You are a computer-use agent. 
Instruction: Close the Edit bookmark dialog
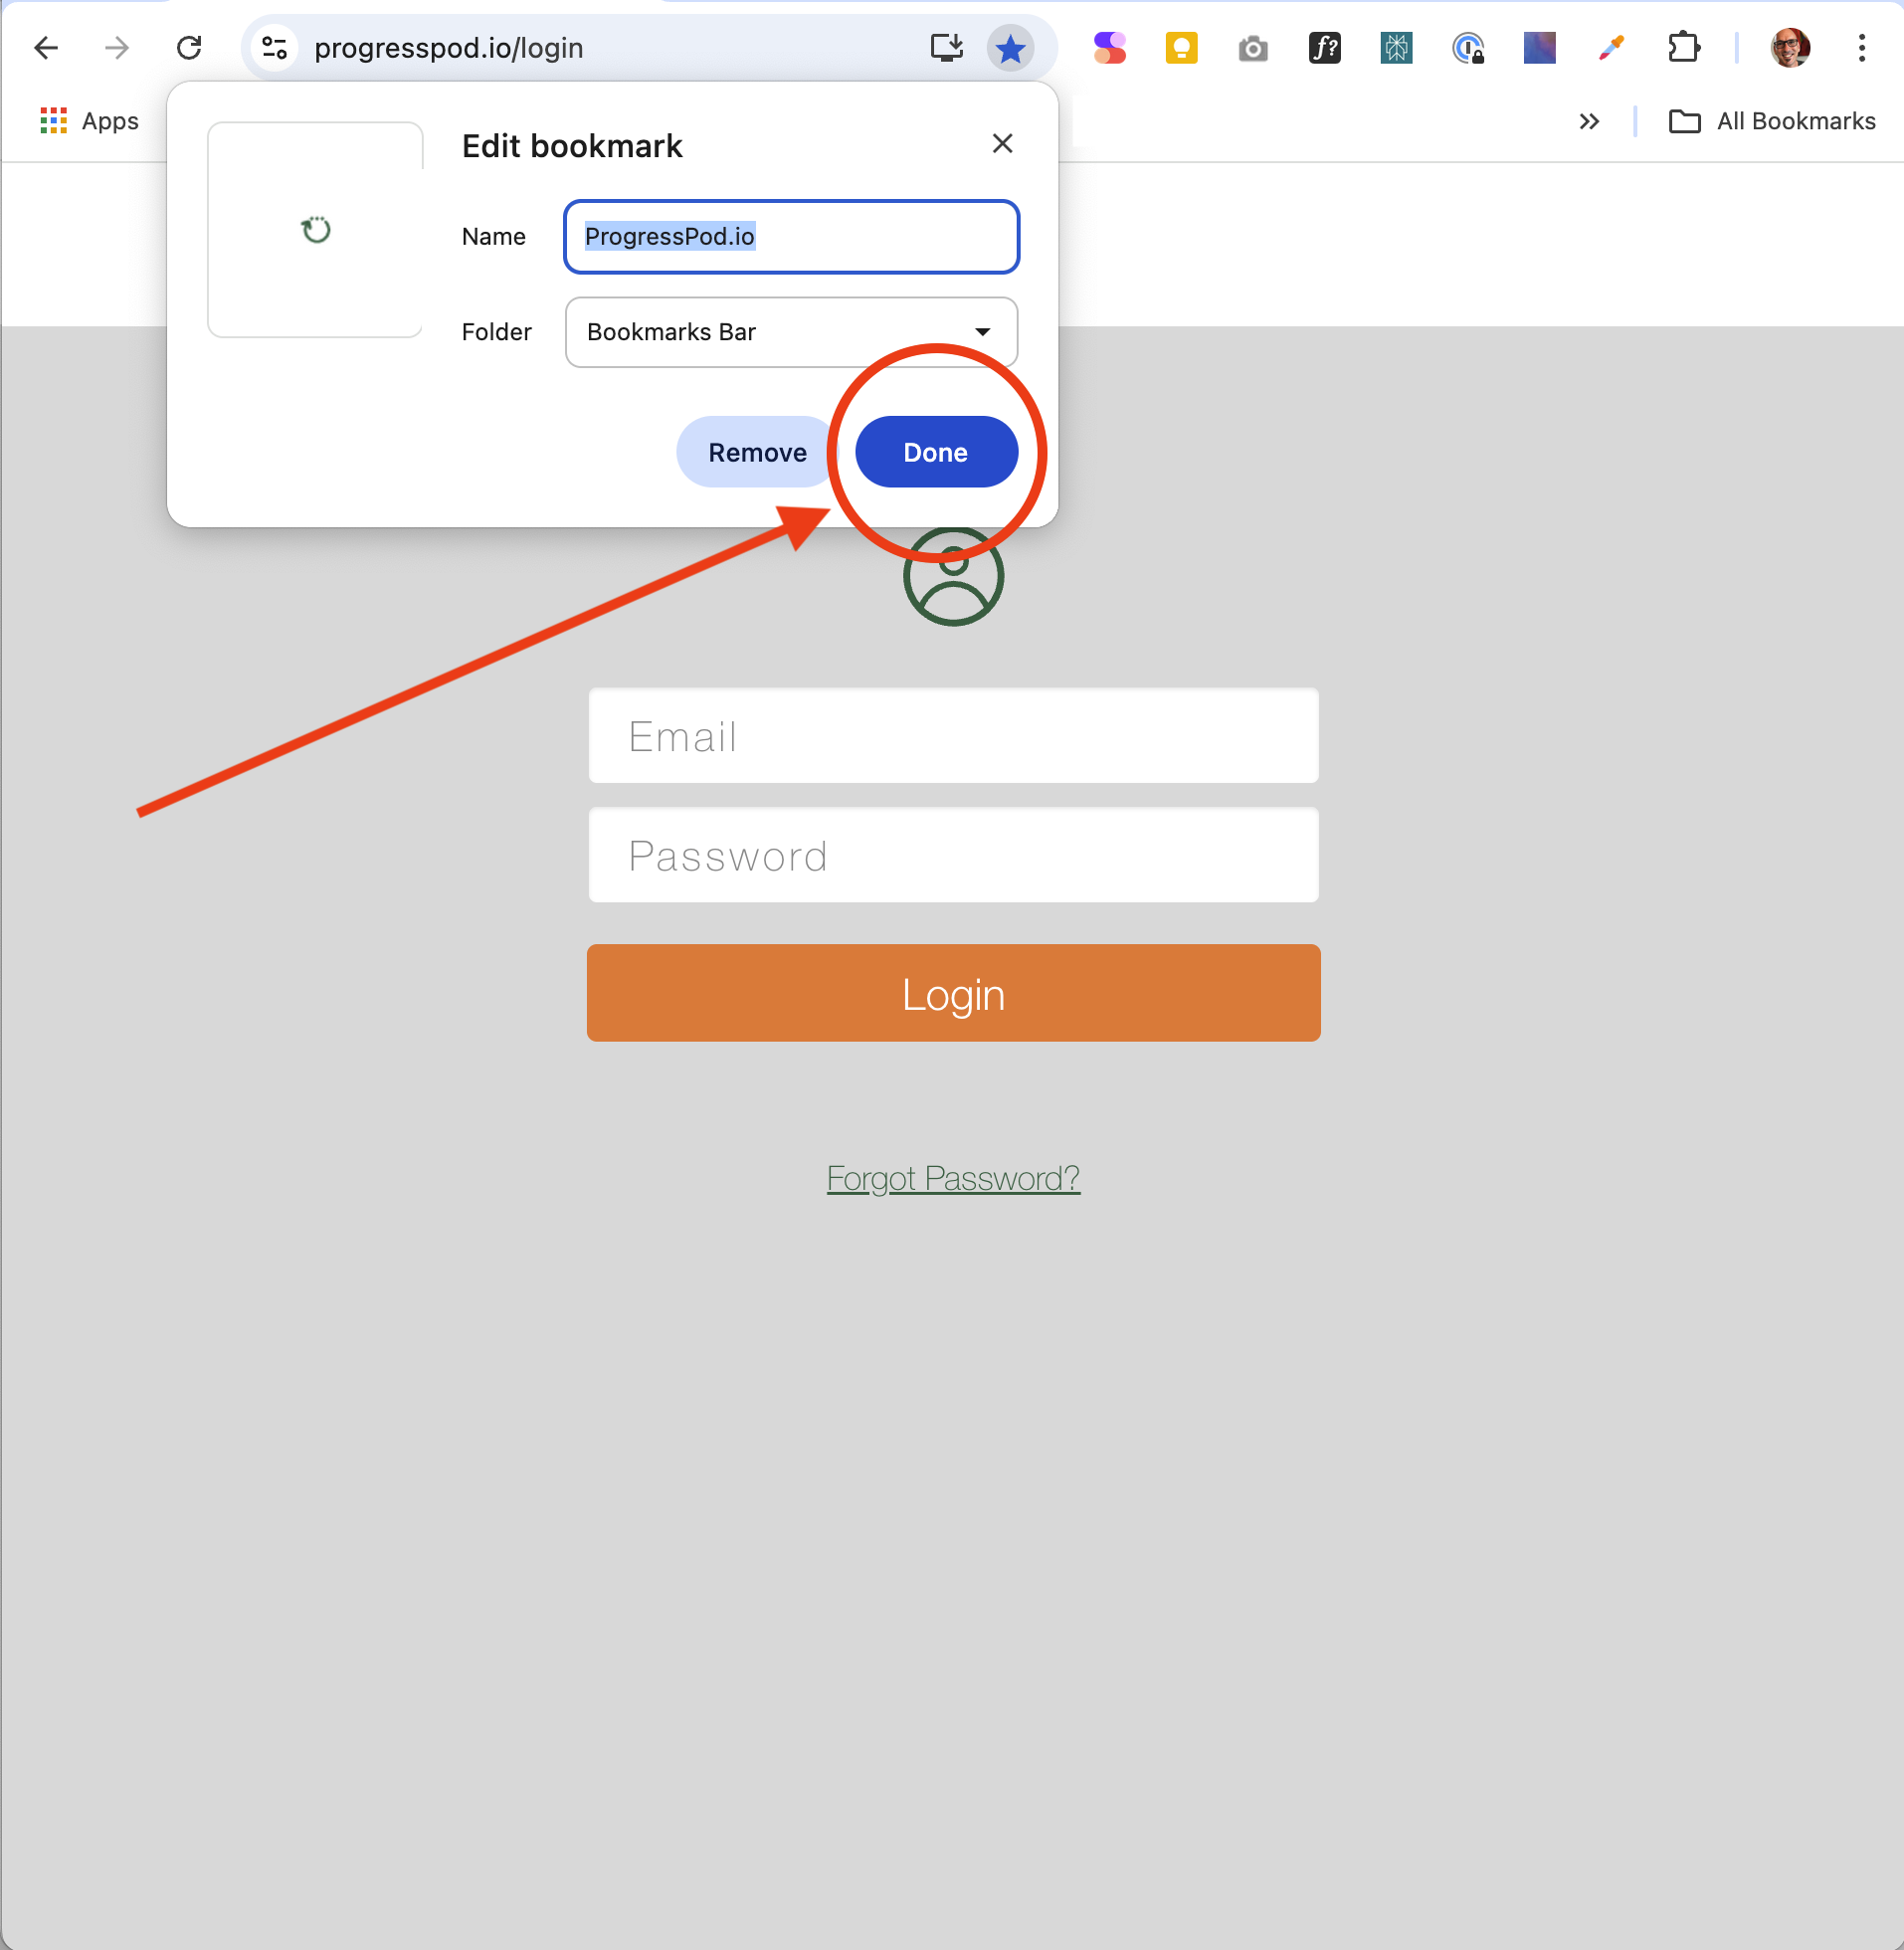pos(1002,144)
